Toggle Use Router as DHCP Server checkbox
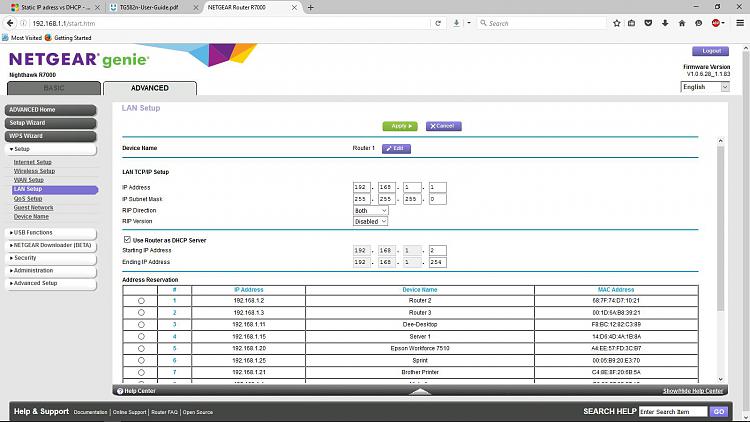 pyautogui.click(x=126, y=240)
